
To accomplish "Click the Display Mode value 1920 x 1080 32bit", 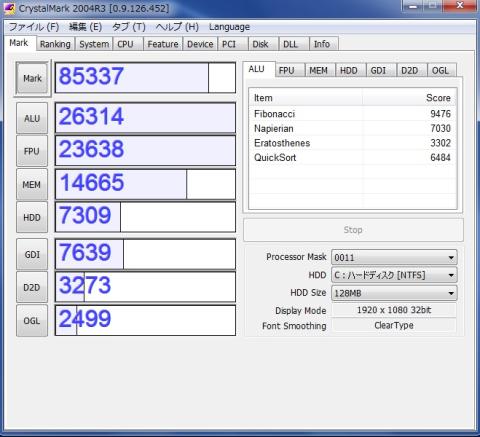I will [394, 310].
